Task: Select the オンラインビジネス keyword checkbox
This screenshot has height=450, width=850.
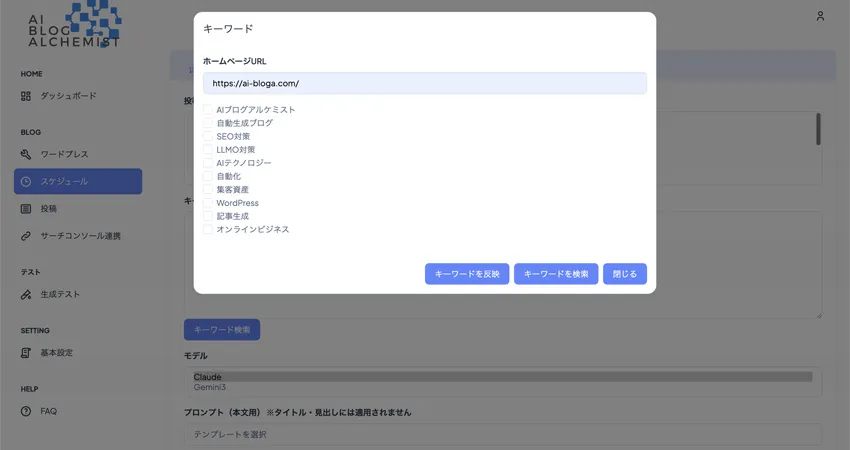Action: pos(208,229)
